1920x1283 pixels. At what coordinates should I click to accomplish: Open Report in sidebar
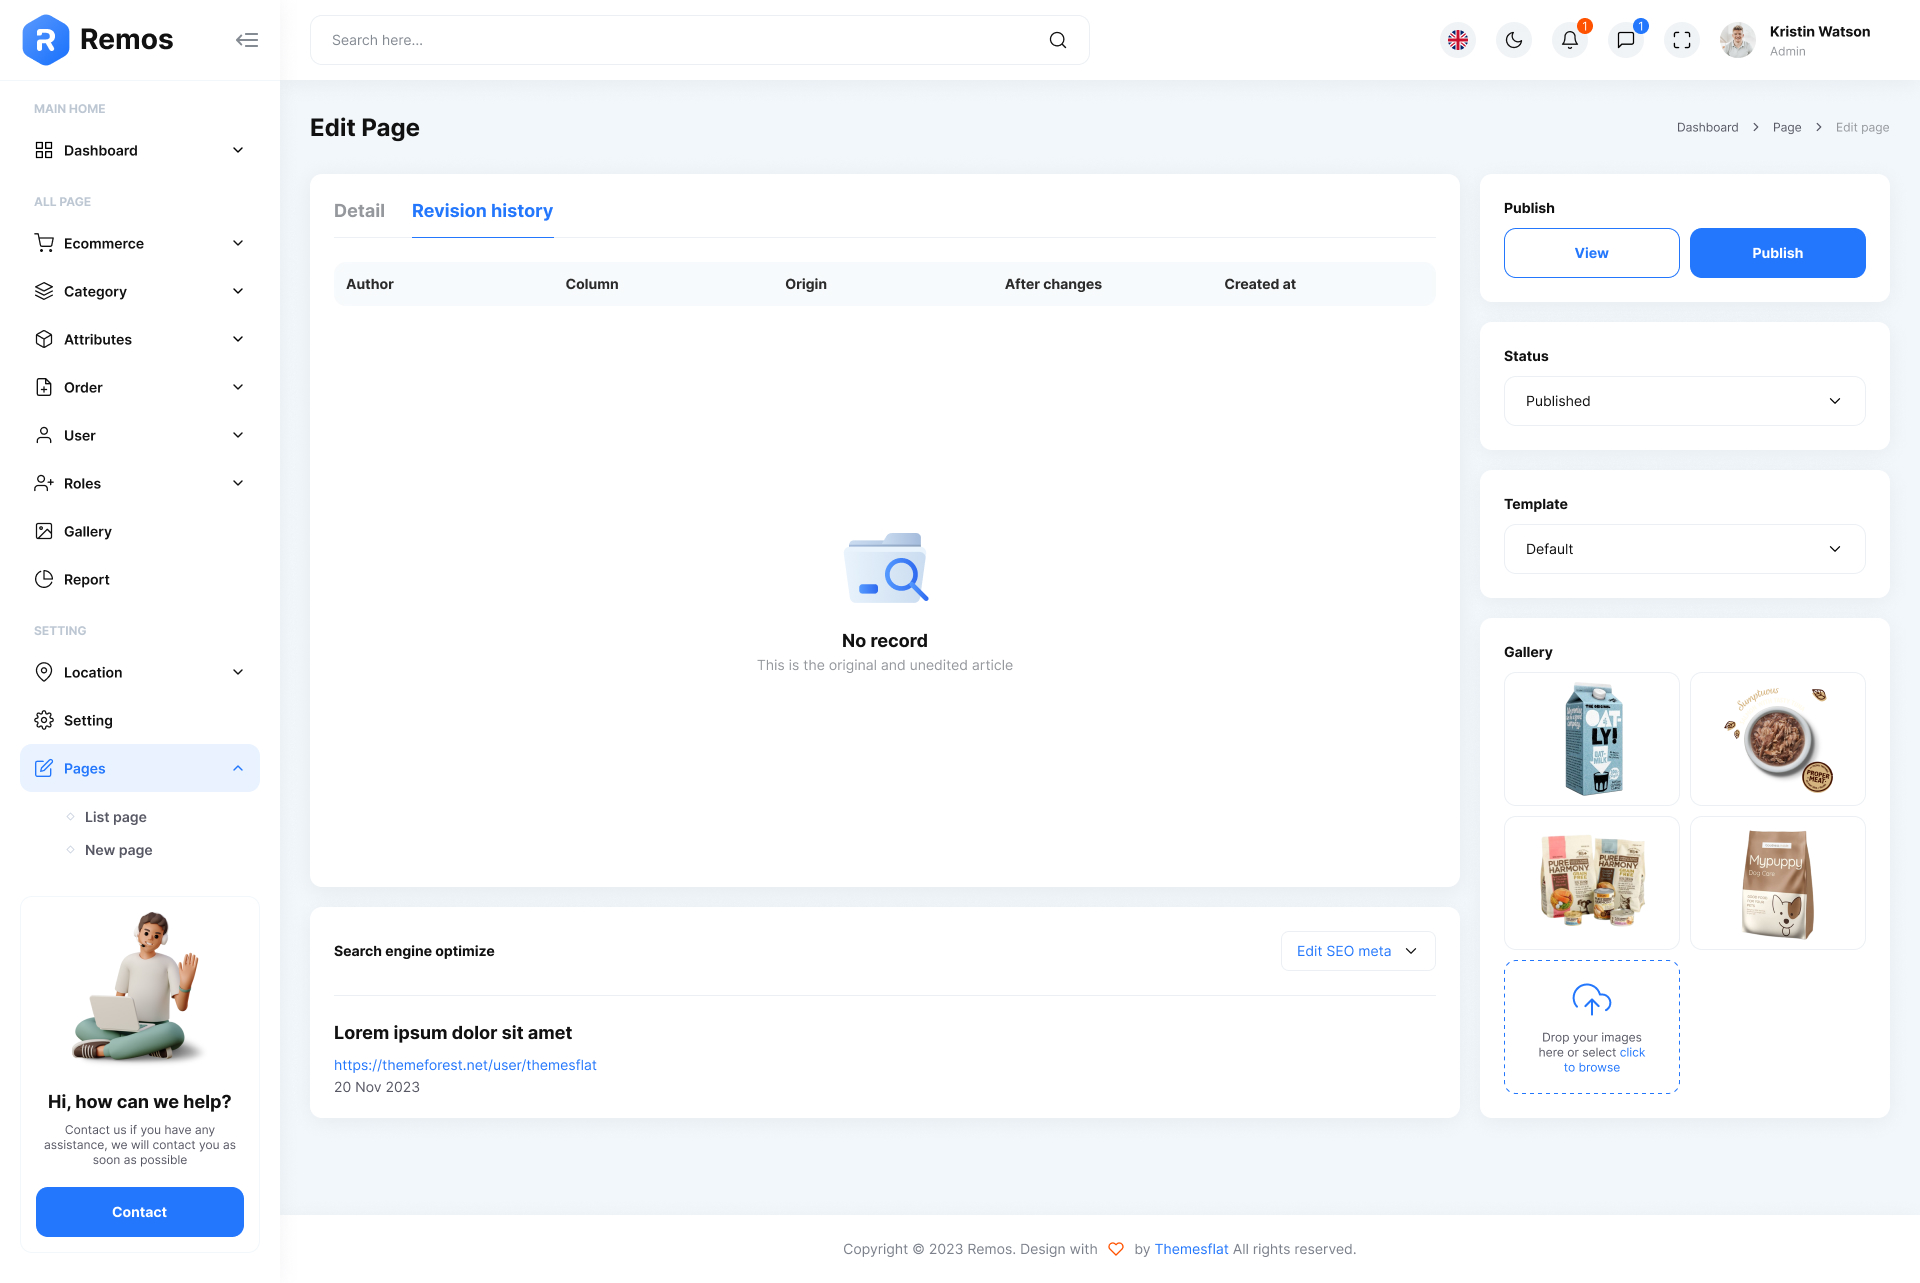(87, 579)
